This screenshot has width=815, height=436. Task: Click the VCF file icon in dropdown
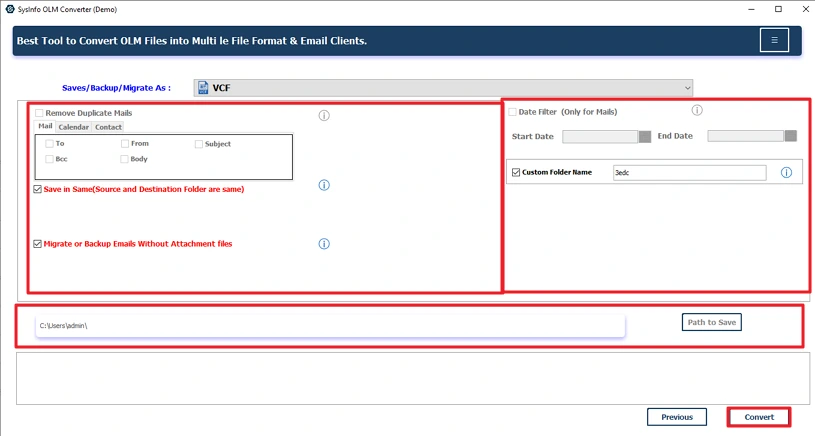203,88
